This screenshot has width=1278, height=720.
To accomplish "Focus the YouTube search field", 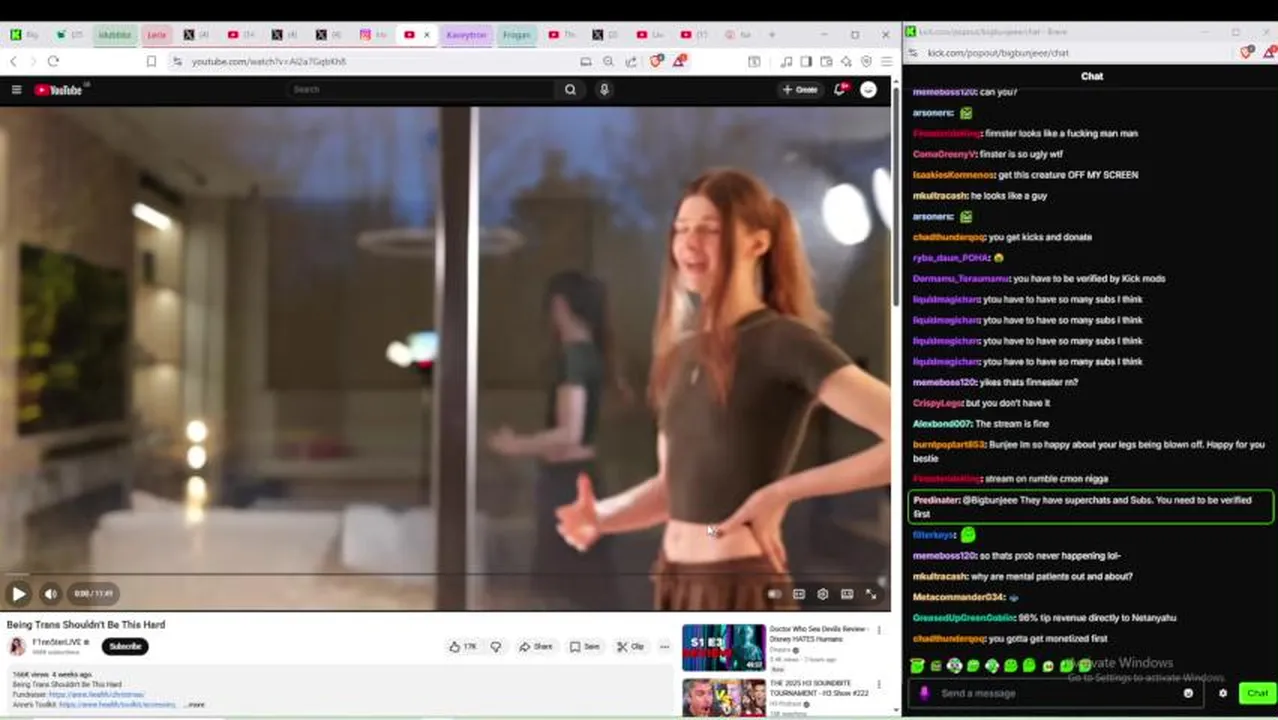I will (420, 90).
